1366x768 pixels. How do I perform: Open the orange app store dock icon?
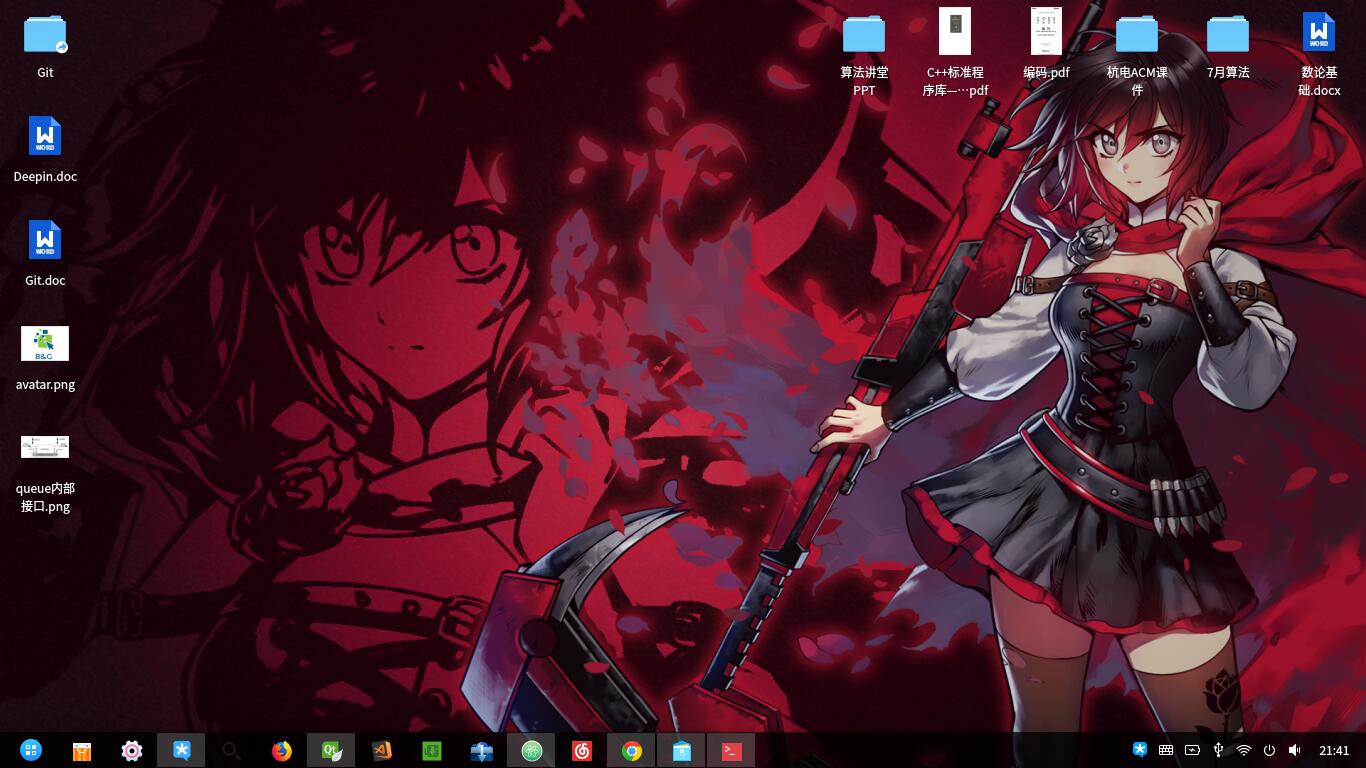(82, 750)
